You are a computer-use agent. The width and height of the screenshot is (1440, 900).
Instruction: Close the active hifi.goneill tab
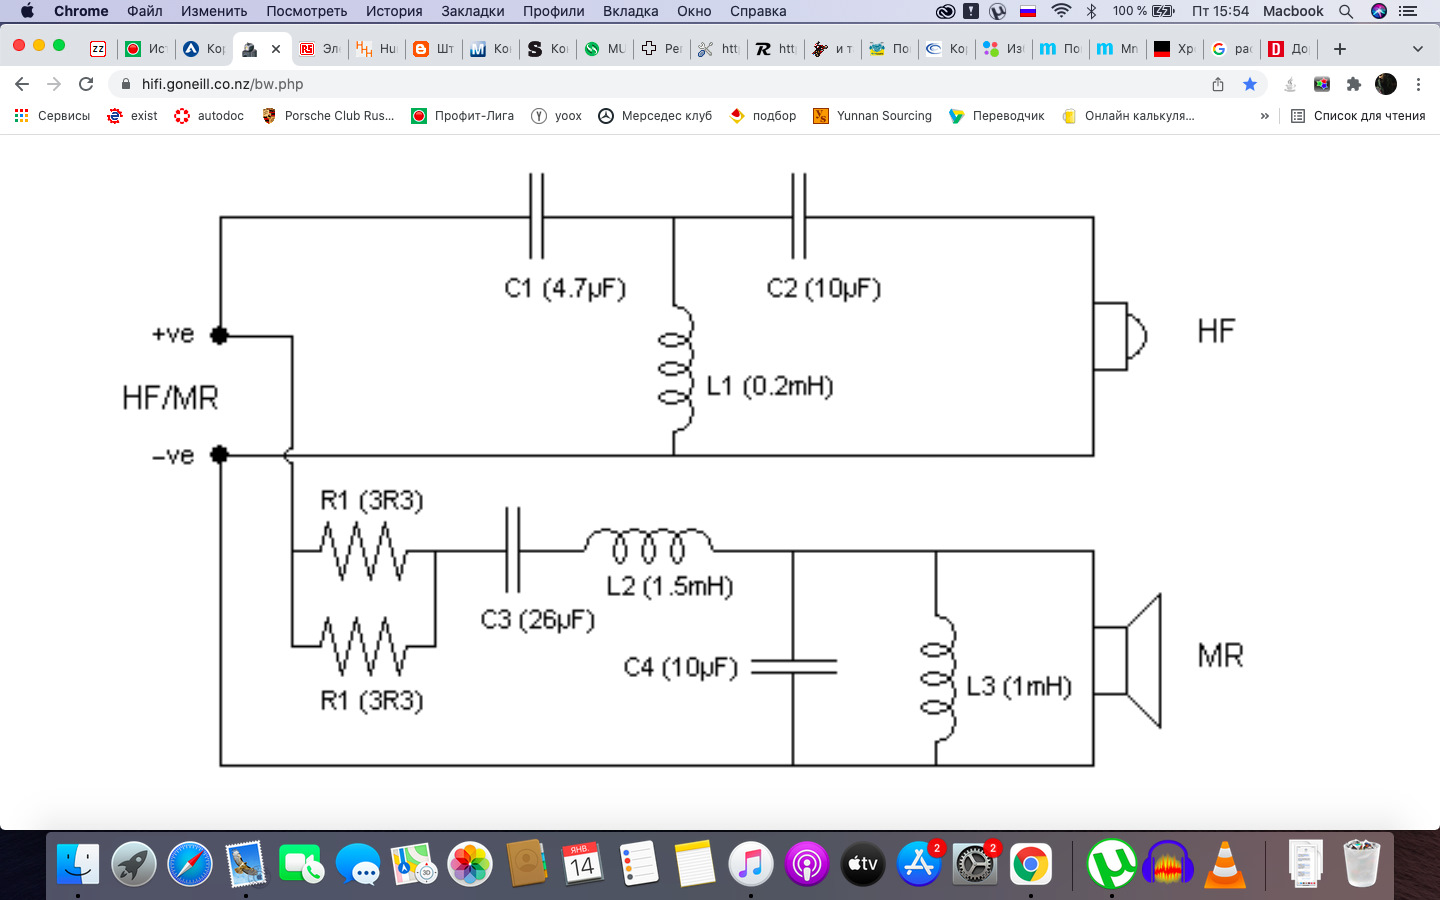point(276,48)
